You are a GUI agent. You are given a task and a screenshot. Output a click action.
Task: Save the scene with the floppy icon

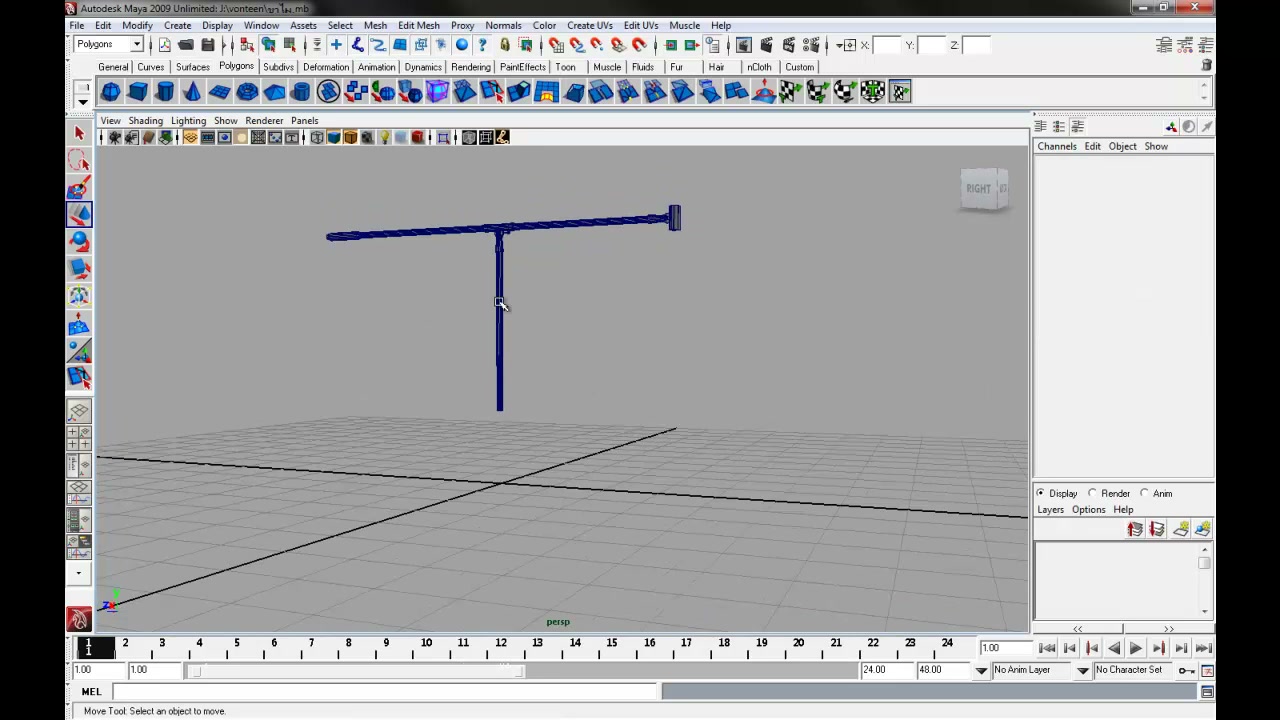[x=207, y=45]
